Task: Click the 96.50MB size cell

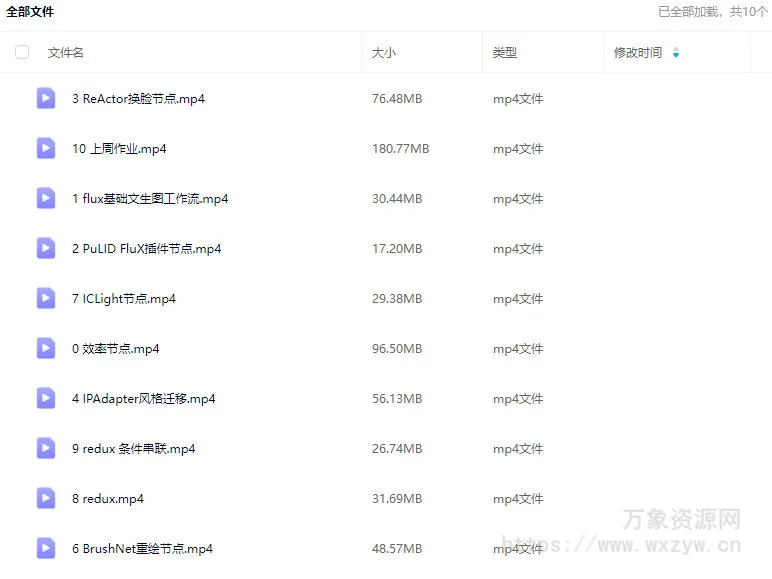Action: tap(397, 349)
